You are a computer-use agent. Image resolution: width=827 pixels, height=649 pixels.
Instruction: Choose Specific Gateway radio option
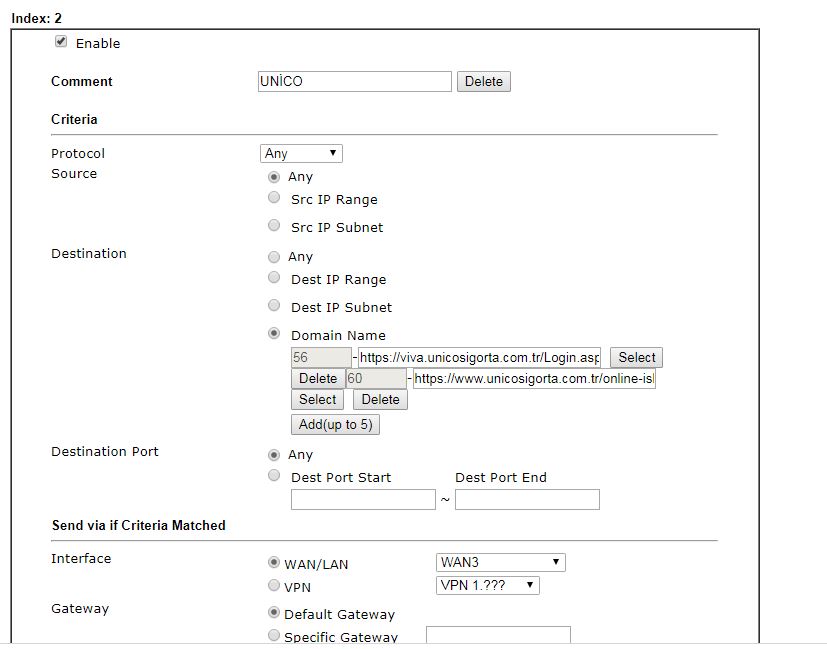pos(274,636)
